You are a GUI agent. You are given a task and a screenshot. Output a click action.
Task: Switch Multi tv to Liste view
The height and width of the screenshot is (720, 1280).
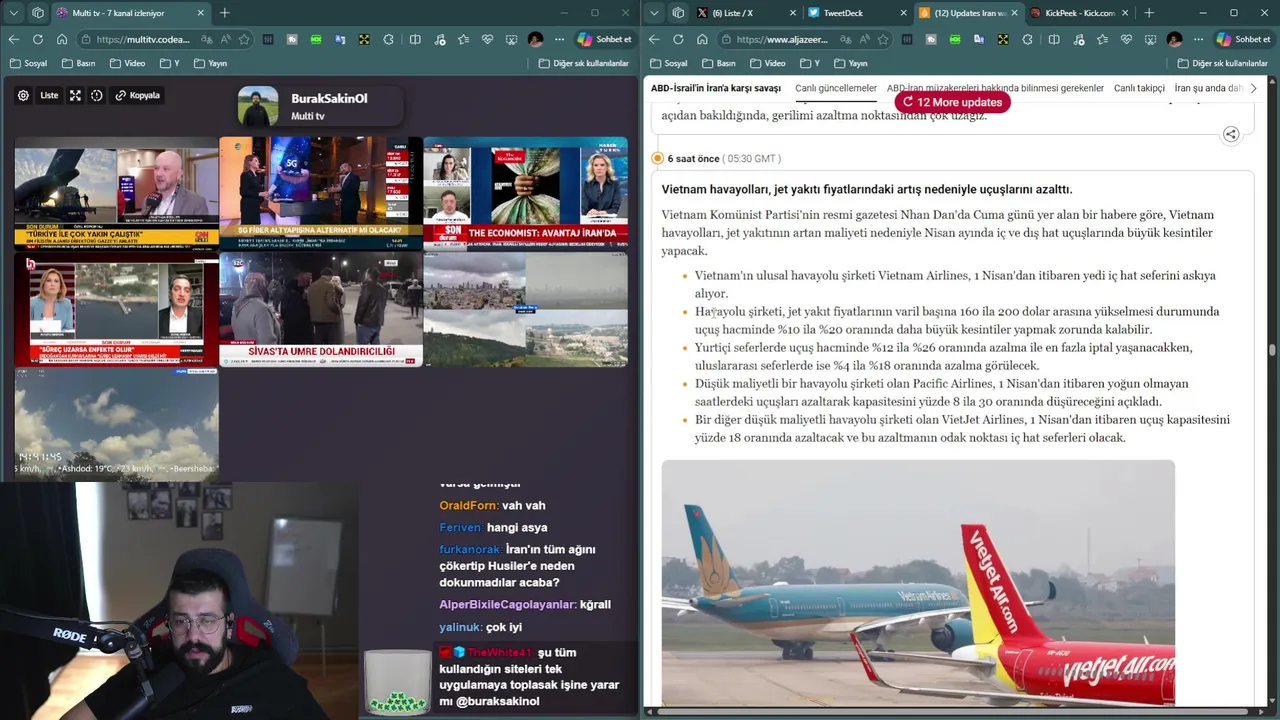pyautogui.click(x=49, y=95)
